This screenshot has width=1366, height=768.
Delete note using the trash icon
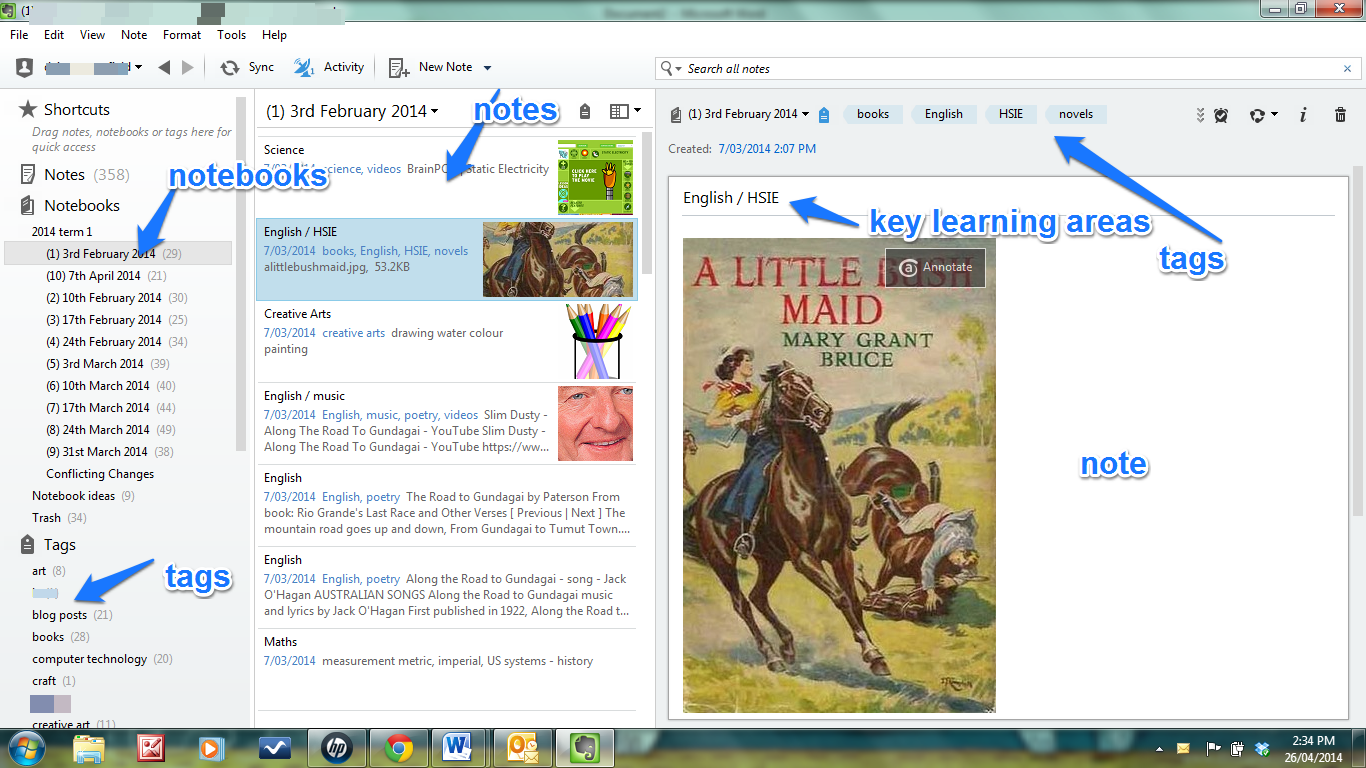click(1340, 115)
